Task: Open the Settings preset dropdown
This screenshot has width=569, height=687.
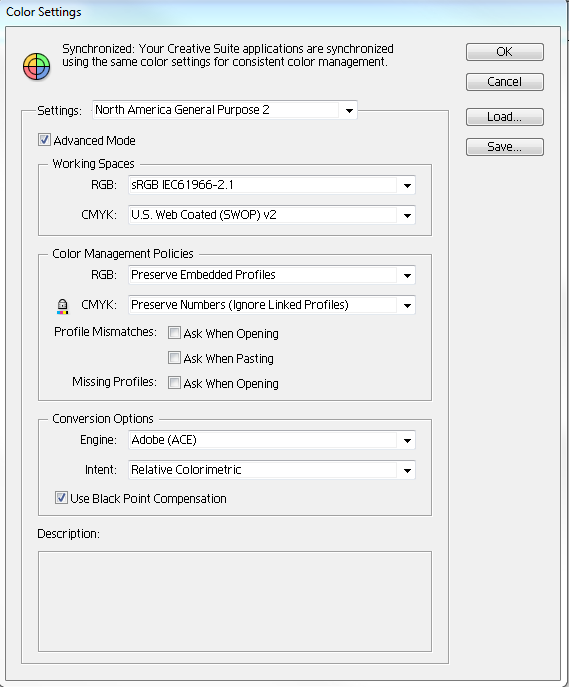Action: coord(225,110)
